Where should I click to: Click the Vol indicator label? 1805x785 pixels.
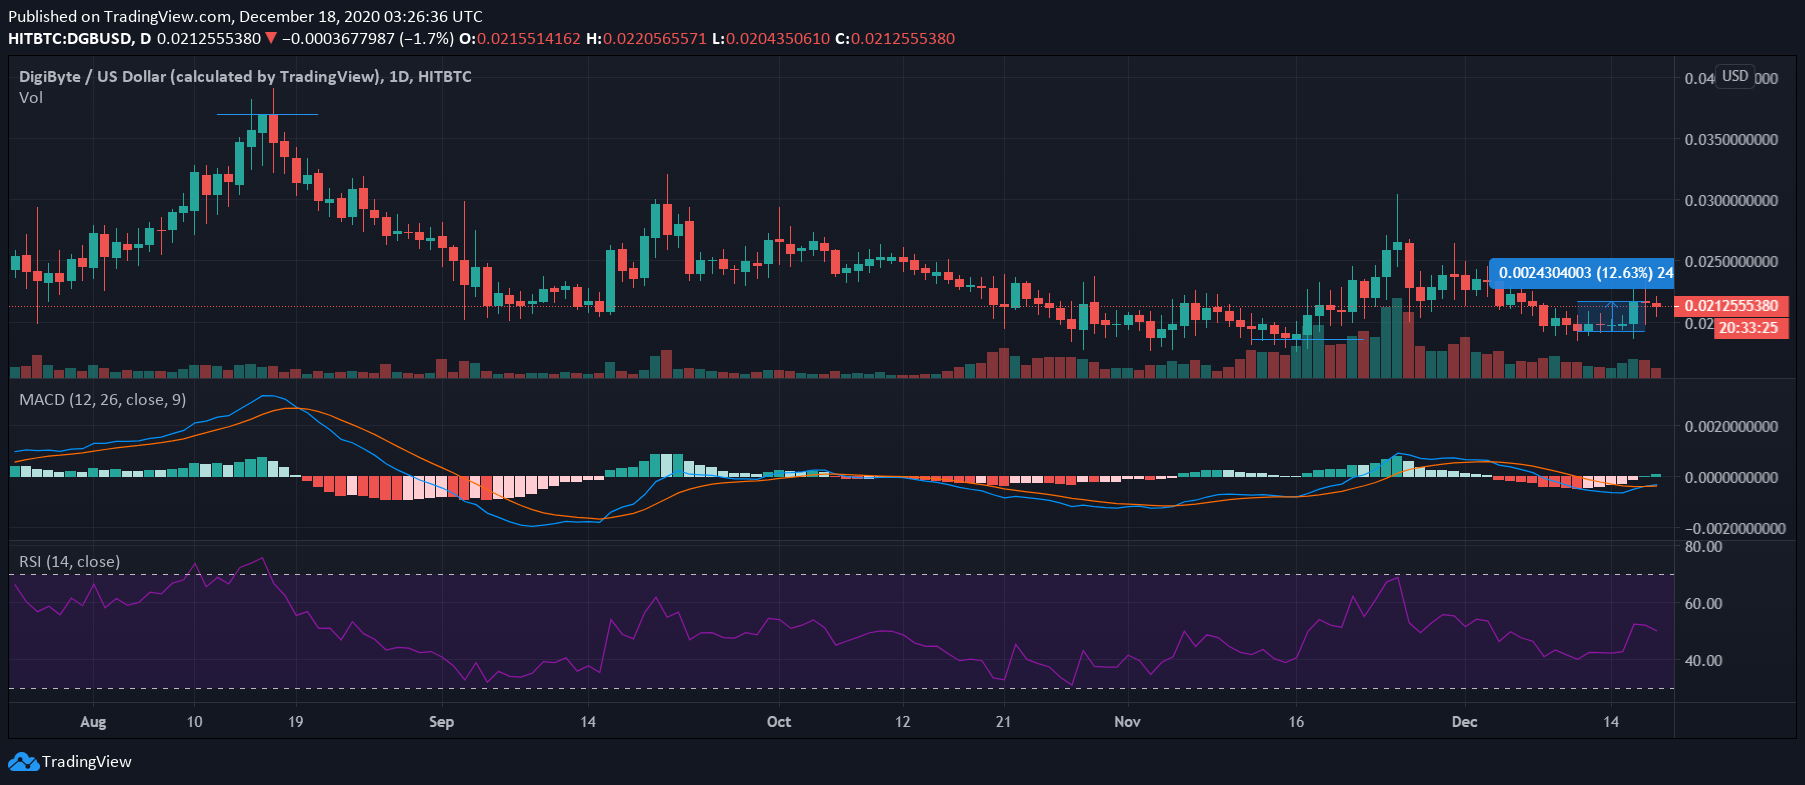click(x=31, y=97)
